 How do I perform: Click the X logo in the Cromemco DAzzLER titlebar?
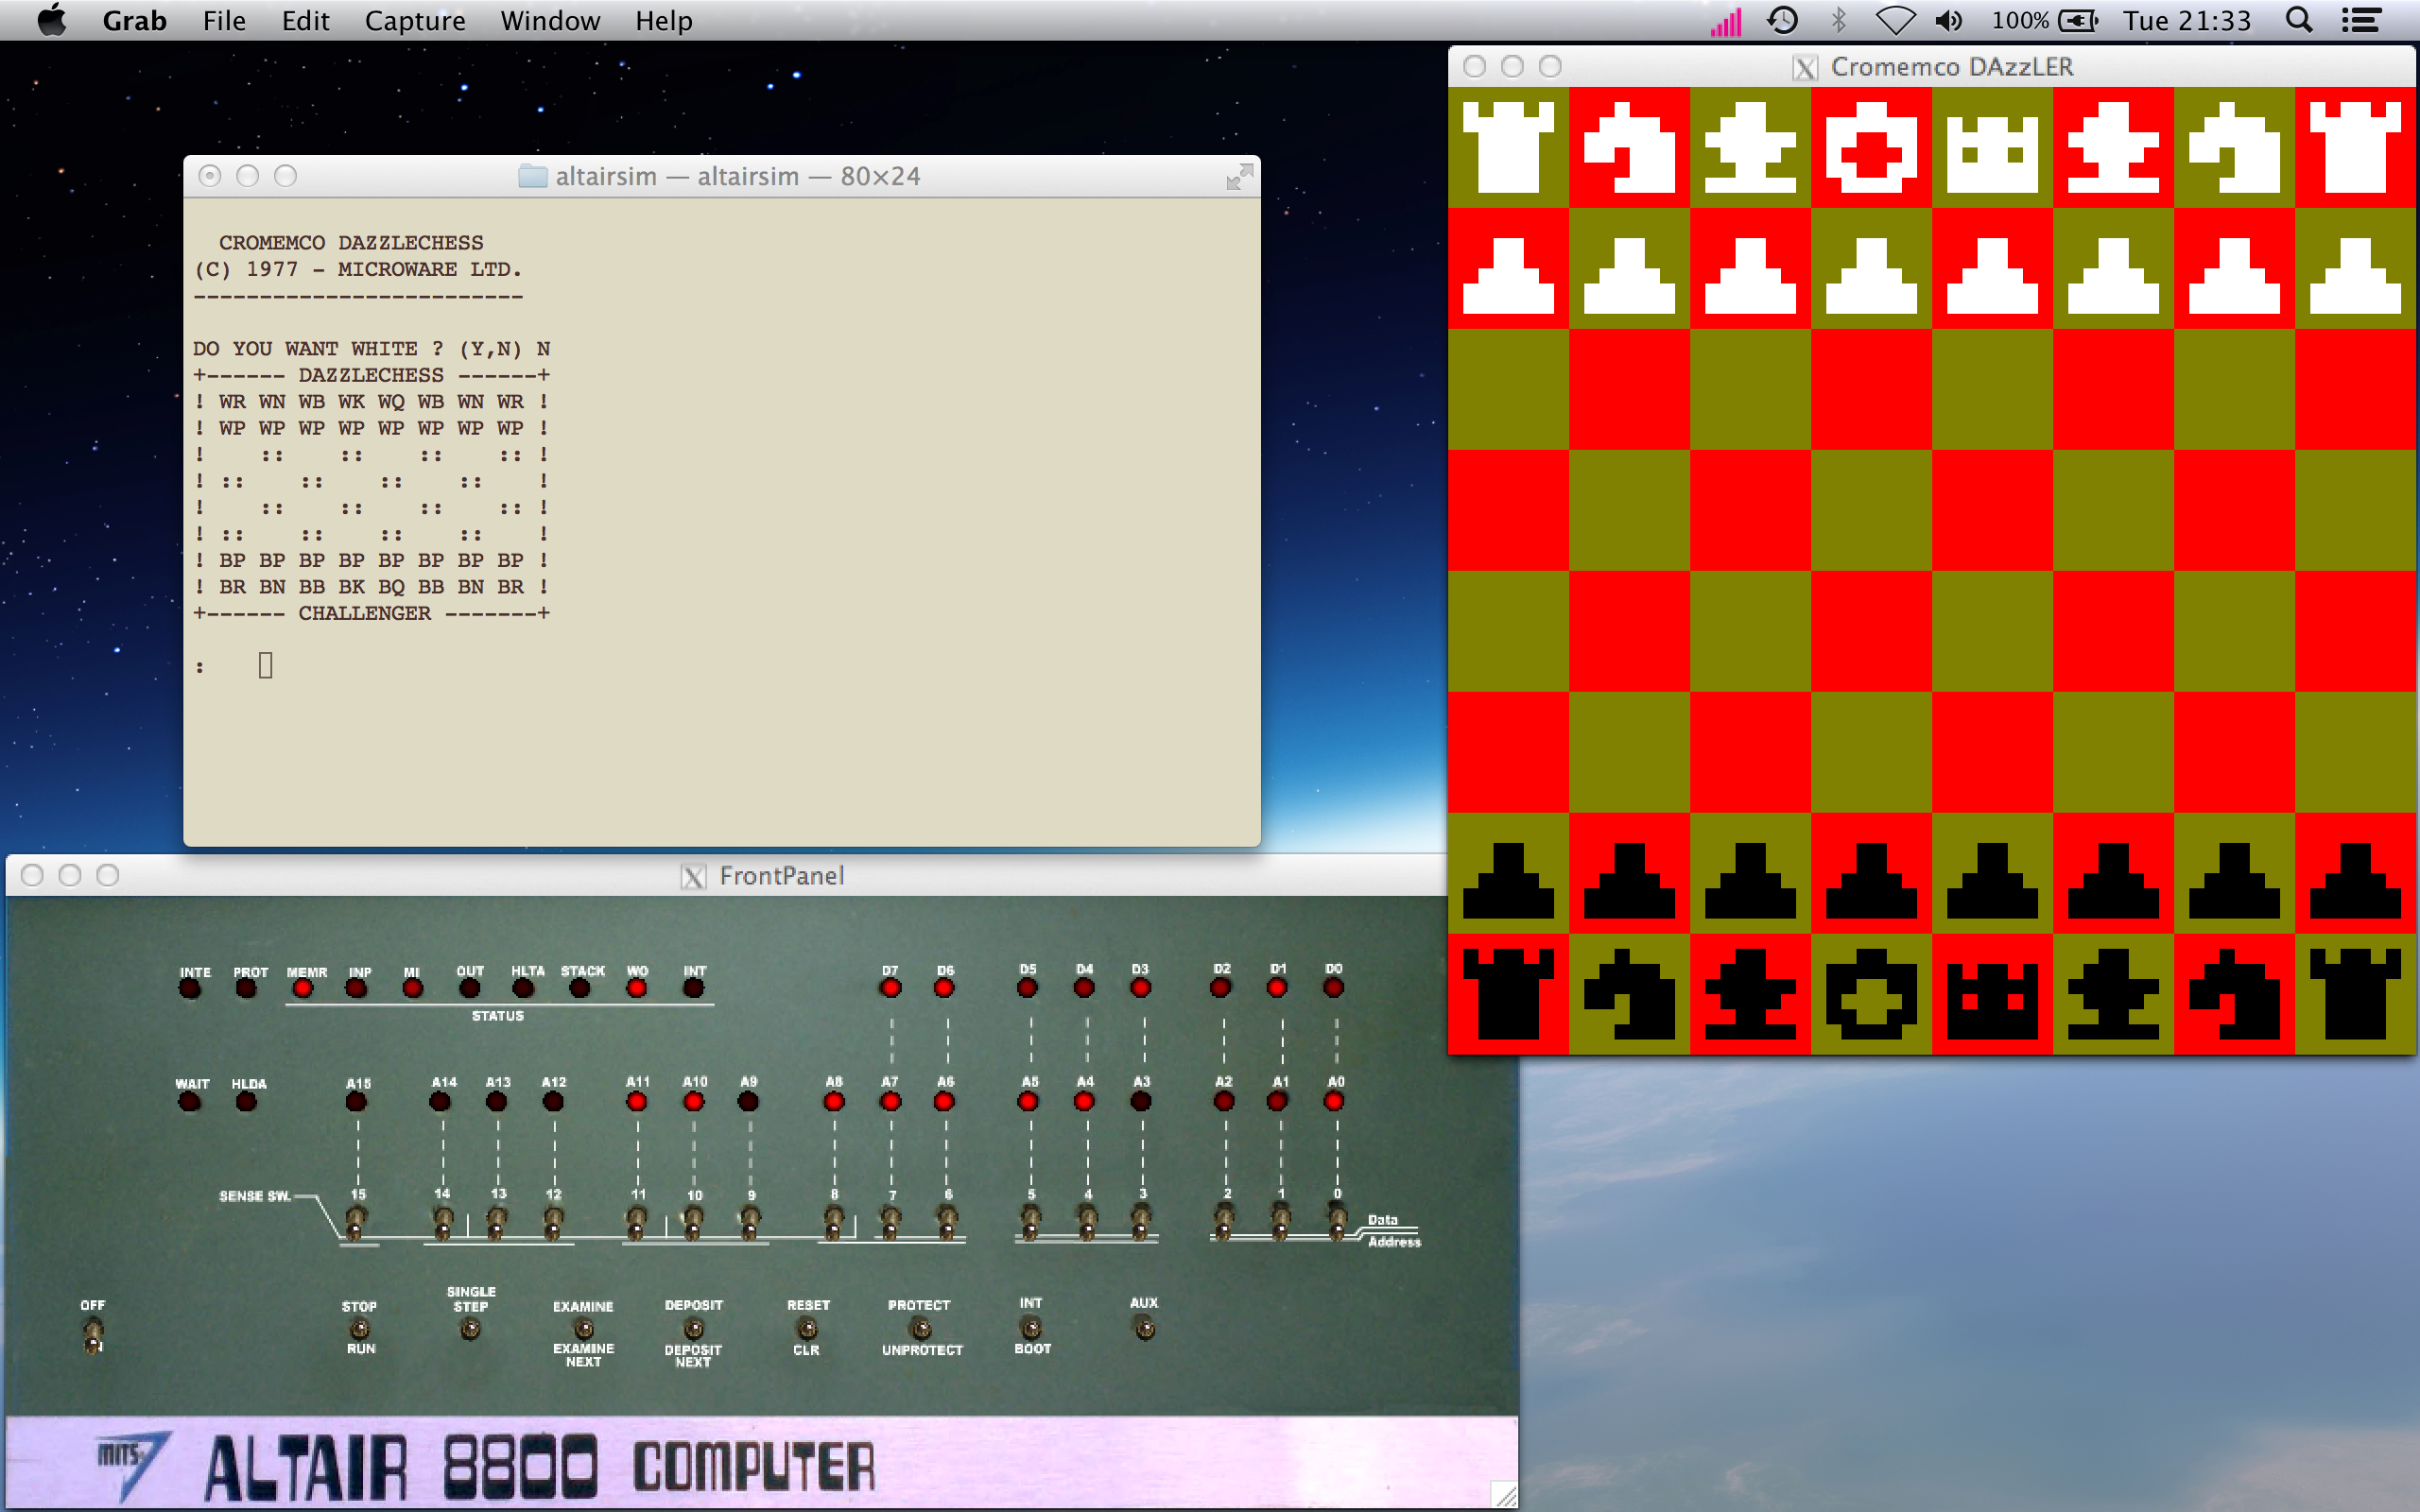[1805, 67]
